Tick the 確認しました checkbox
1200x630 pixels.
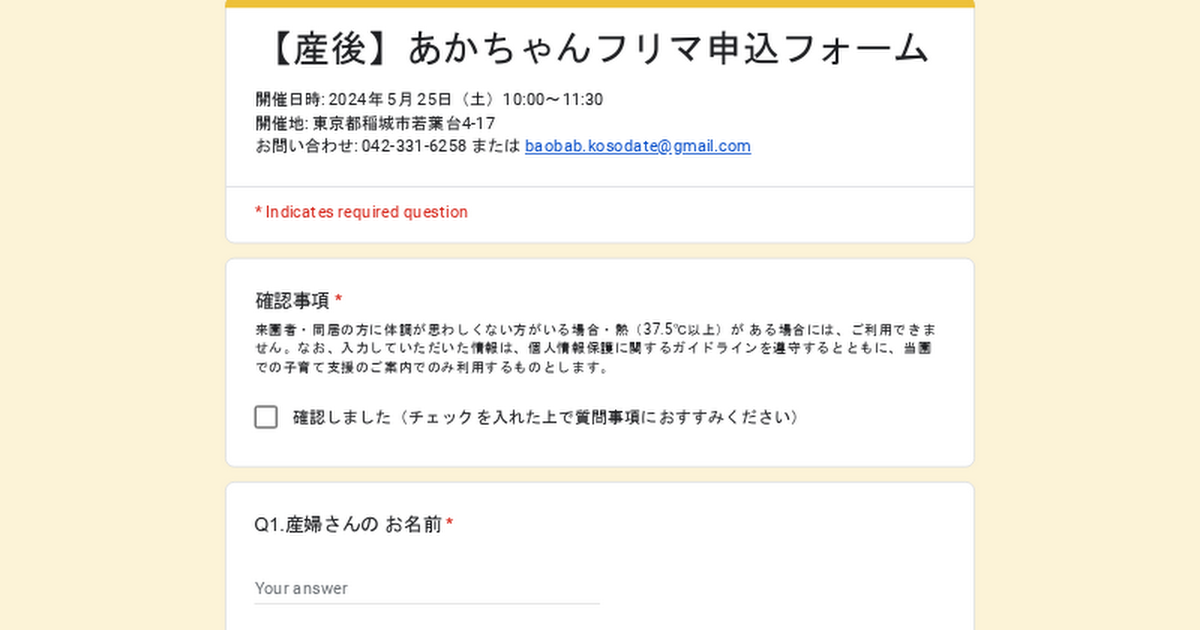[x=266, y=417]
